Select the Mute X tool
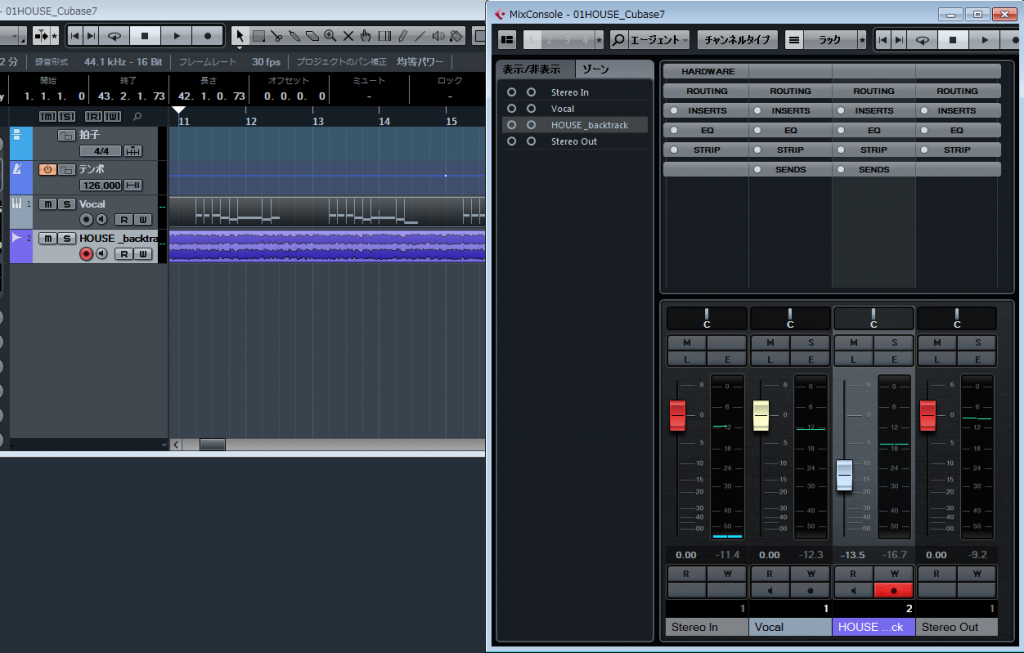 (x=348, y=36)
